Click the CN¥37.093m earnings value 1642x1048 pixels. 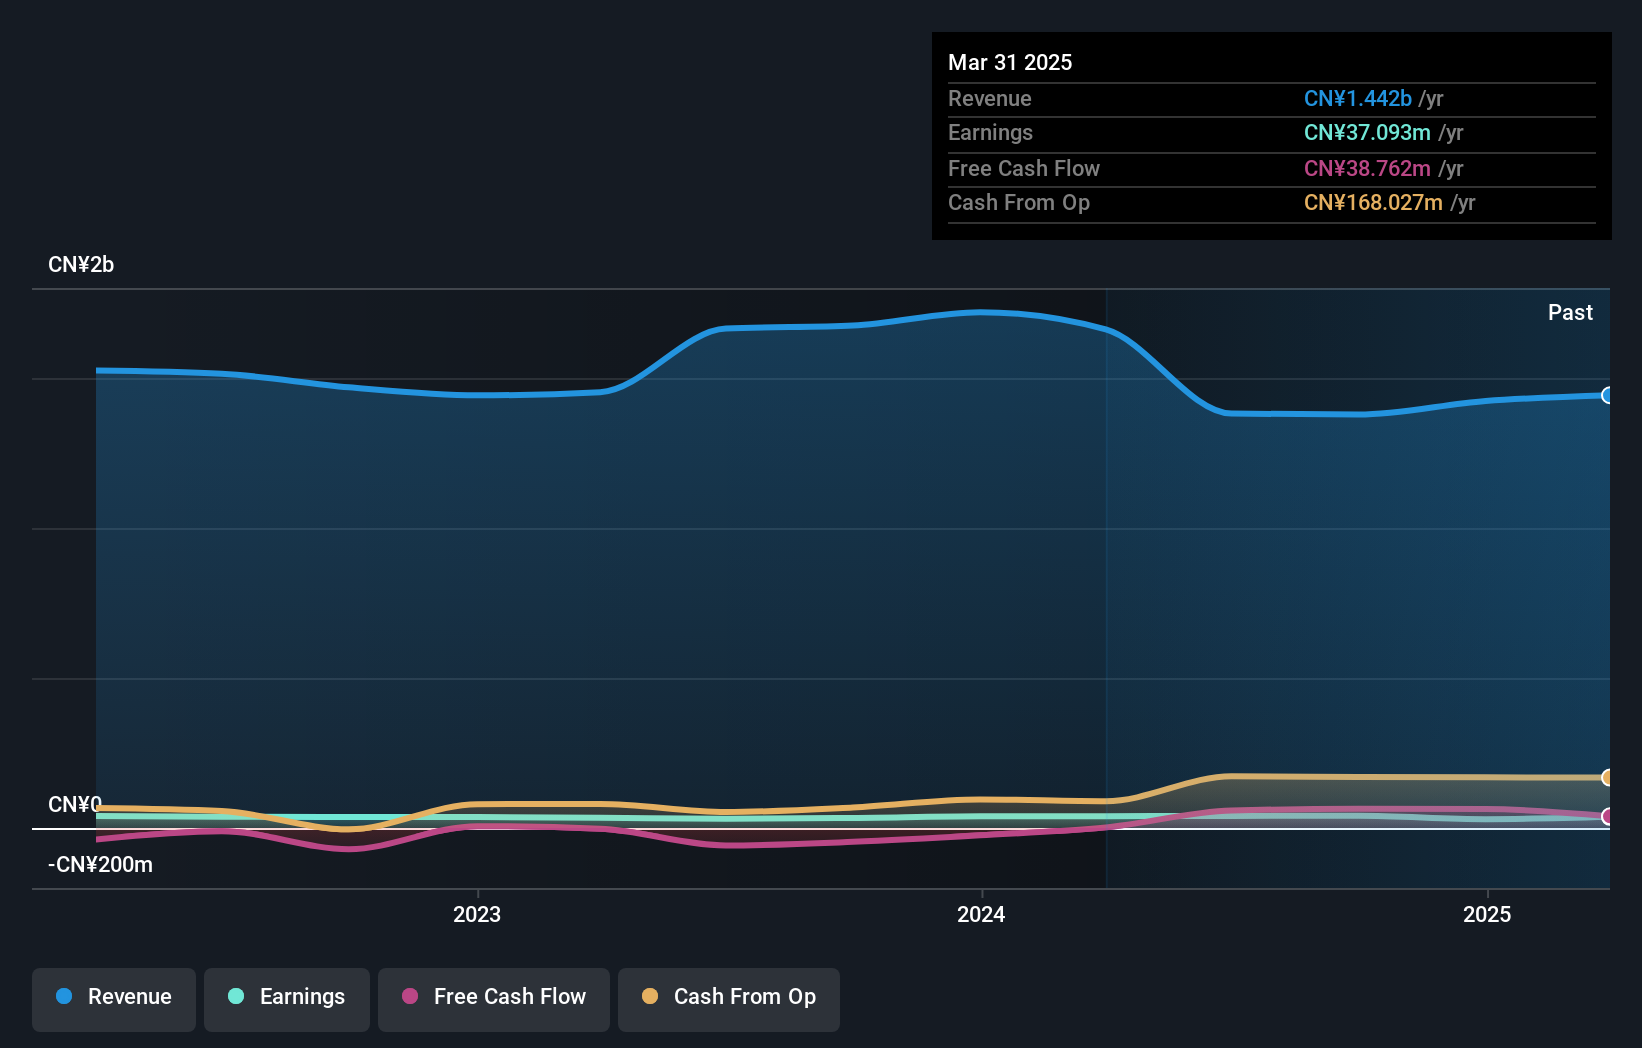pyautogui.click(x=1367, y=133)
